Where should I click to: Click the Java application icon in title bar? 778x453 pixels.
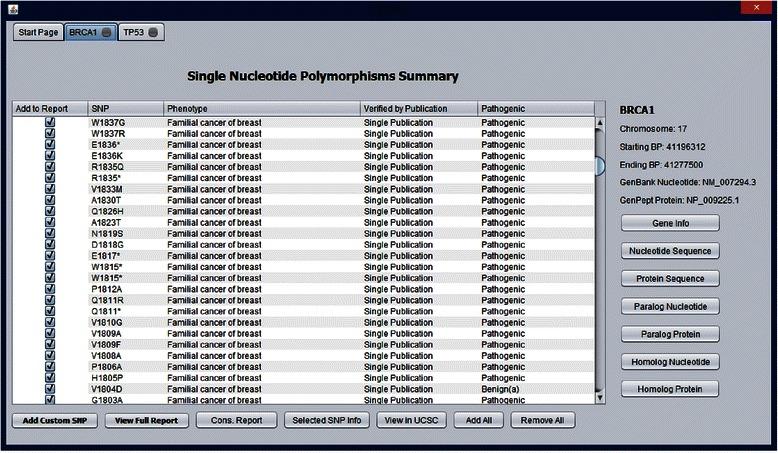[x=10, y=7]
